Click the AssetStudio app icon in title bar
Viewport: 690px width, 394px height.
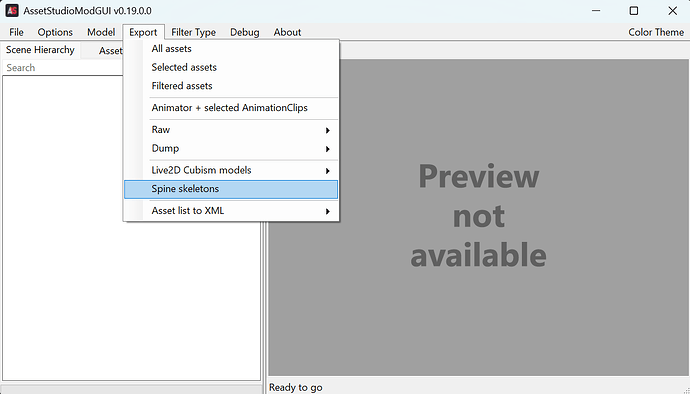pos(12,11)
